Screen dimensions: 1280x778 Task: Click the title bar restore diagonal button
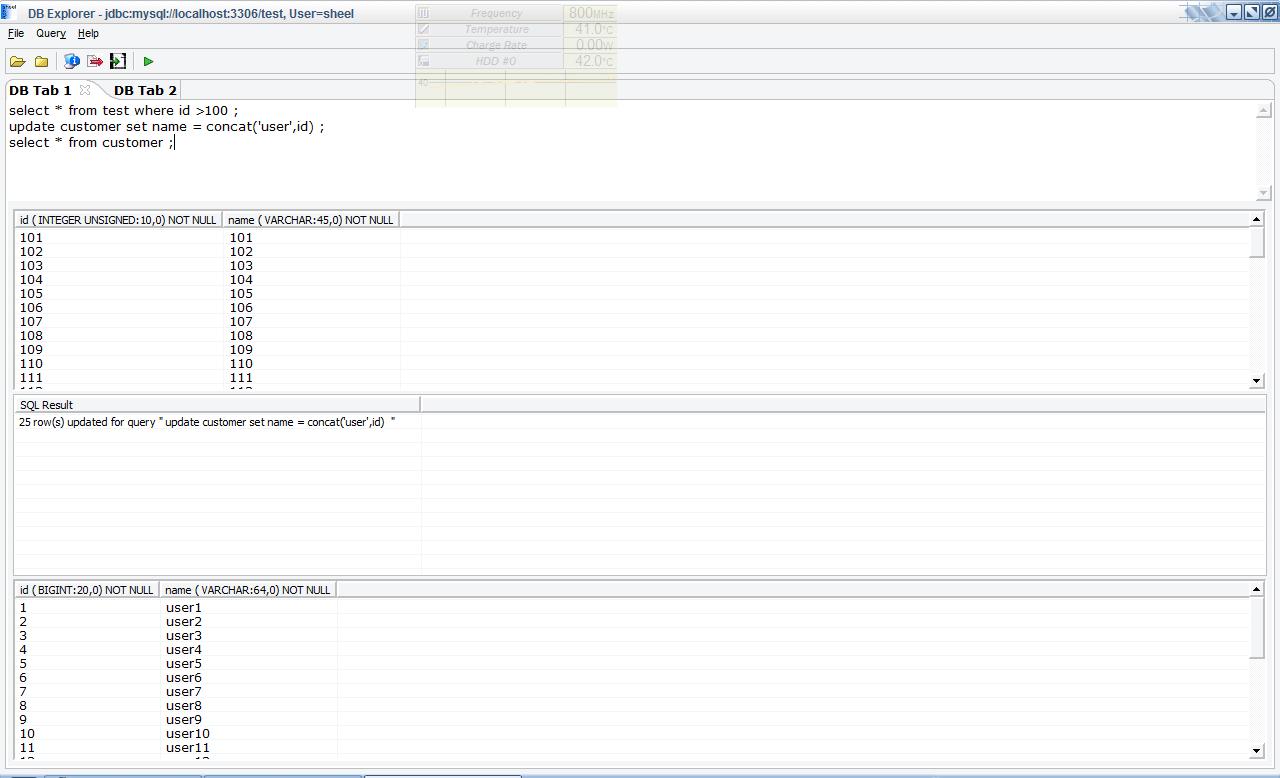pos(1251,12)
